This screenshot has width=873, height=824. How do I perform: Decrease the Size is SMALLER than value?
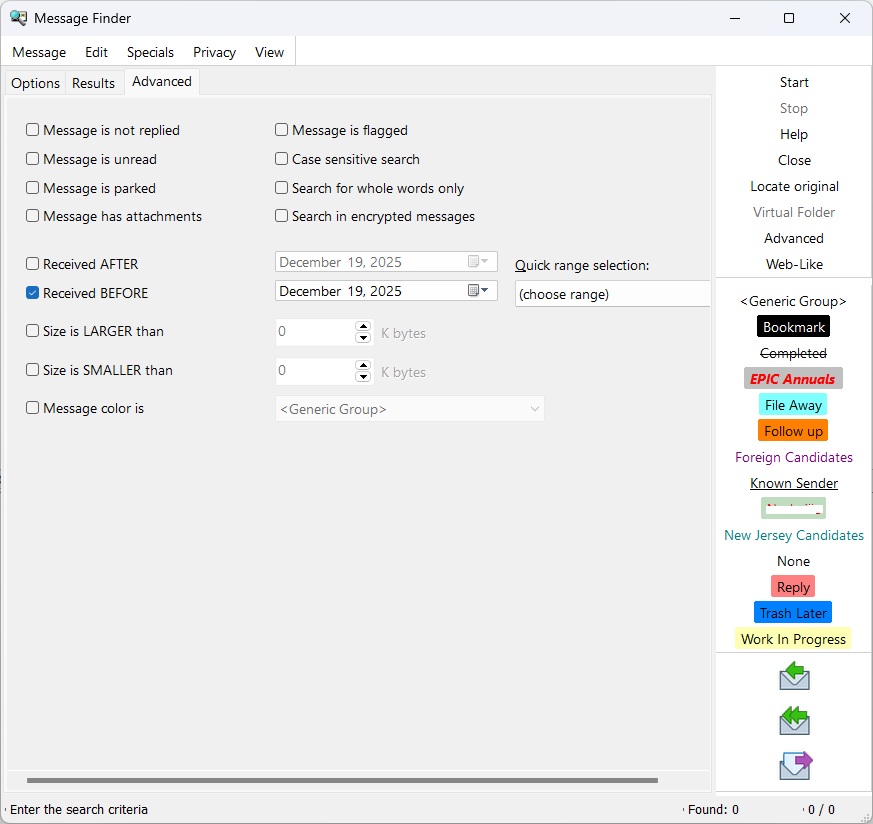click(x=363, y=377)
